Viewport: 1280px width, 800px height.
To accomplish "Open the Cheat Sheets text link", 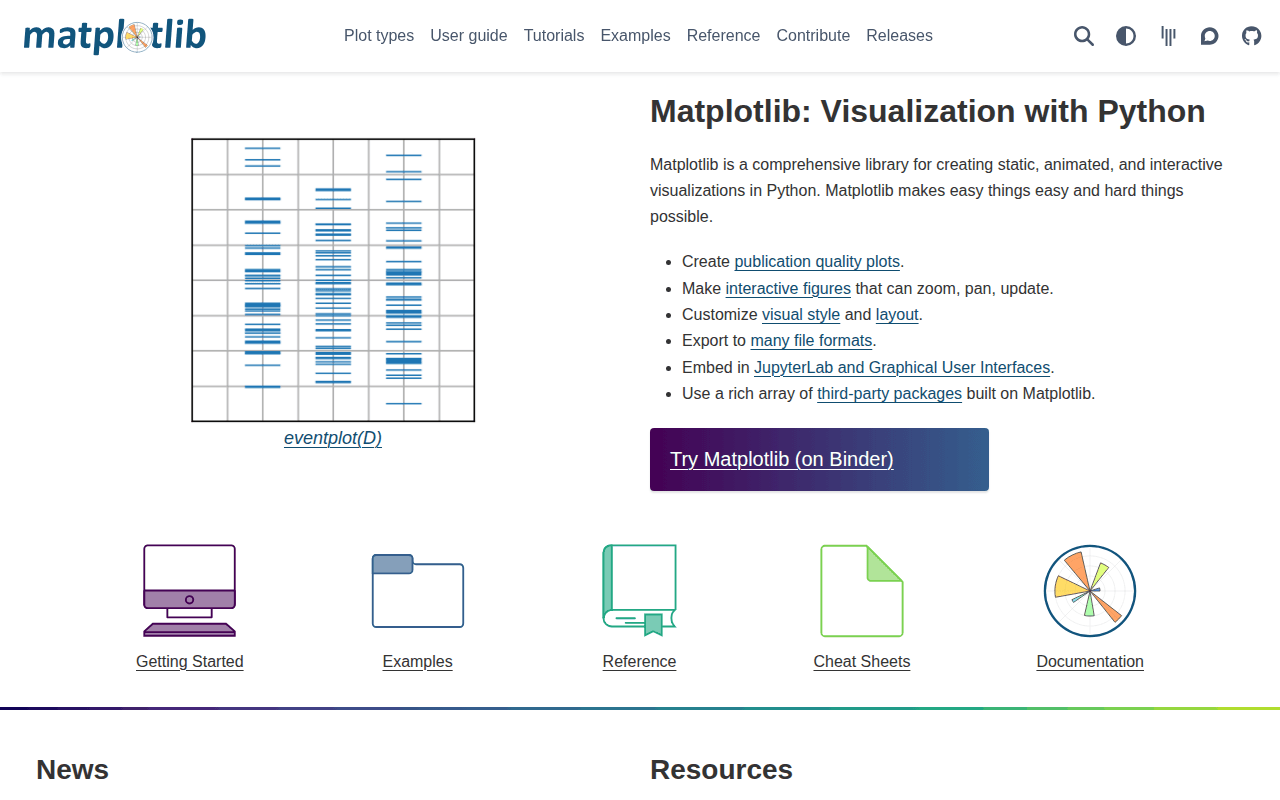I will 862,662.
